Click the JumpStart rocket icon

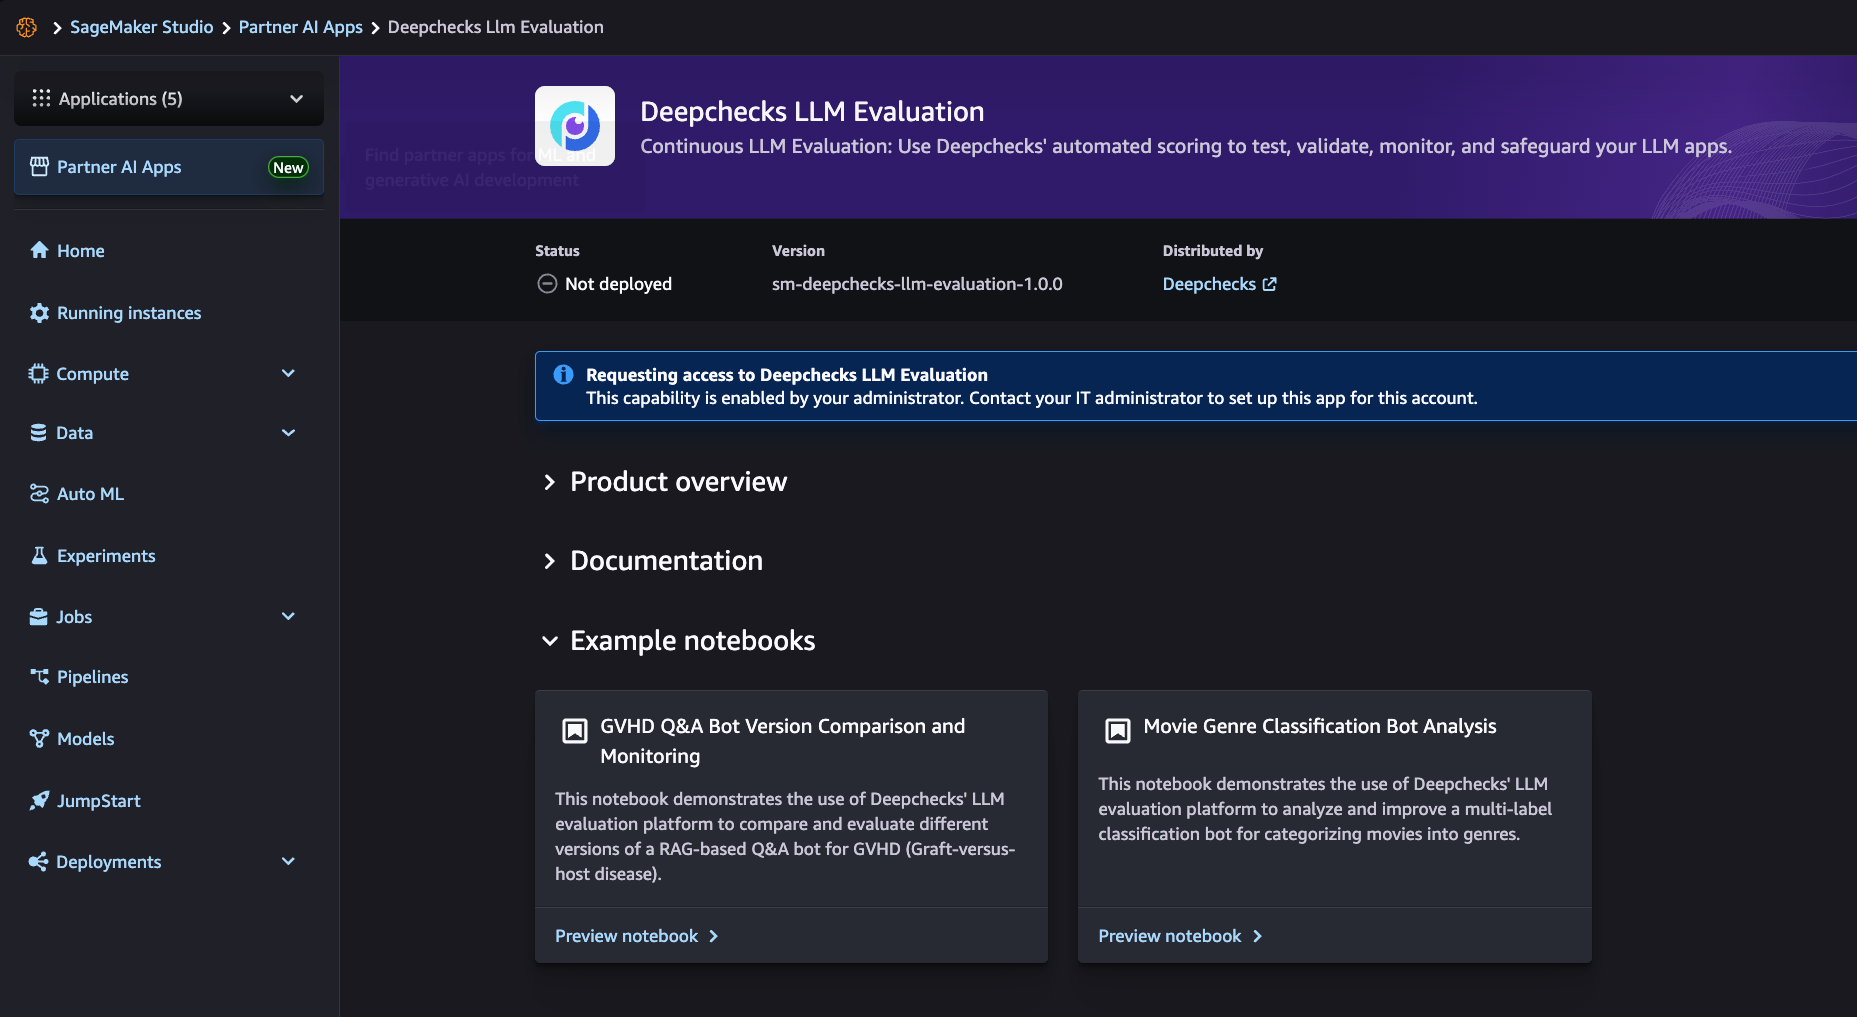coord(39,801)
